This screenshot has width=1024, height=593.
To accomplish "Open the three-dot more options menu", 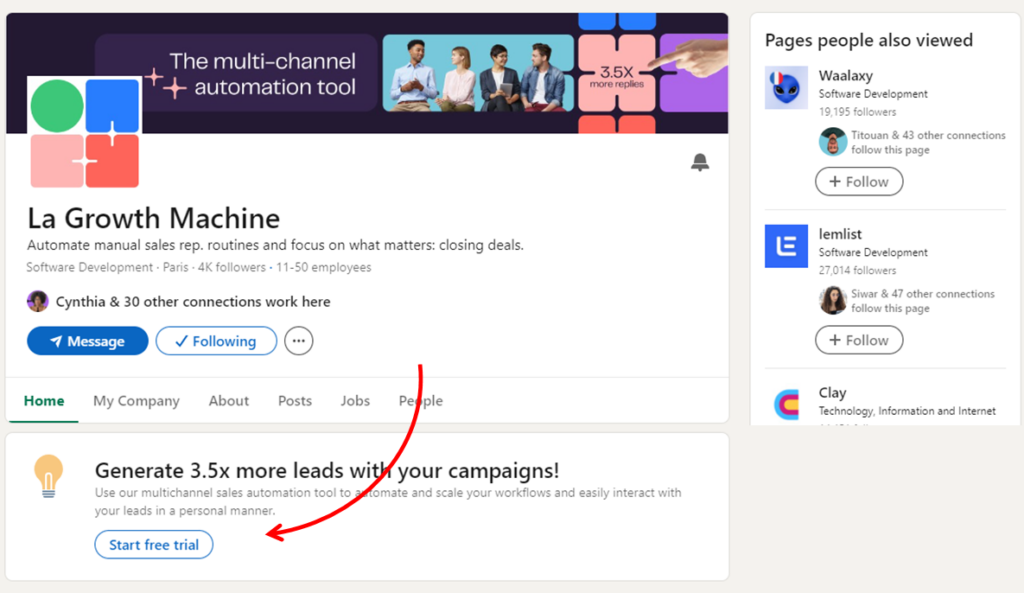I will point(298,341).
